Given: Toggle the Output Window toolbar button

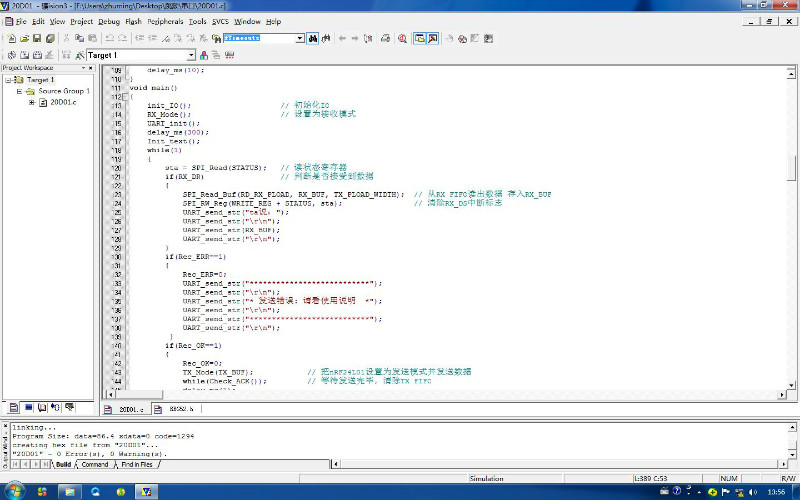Looking at the screenshot, I should (x=434, y=38).
